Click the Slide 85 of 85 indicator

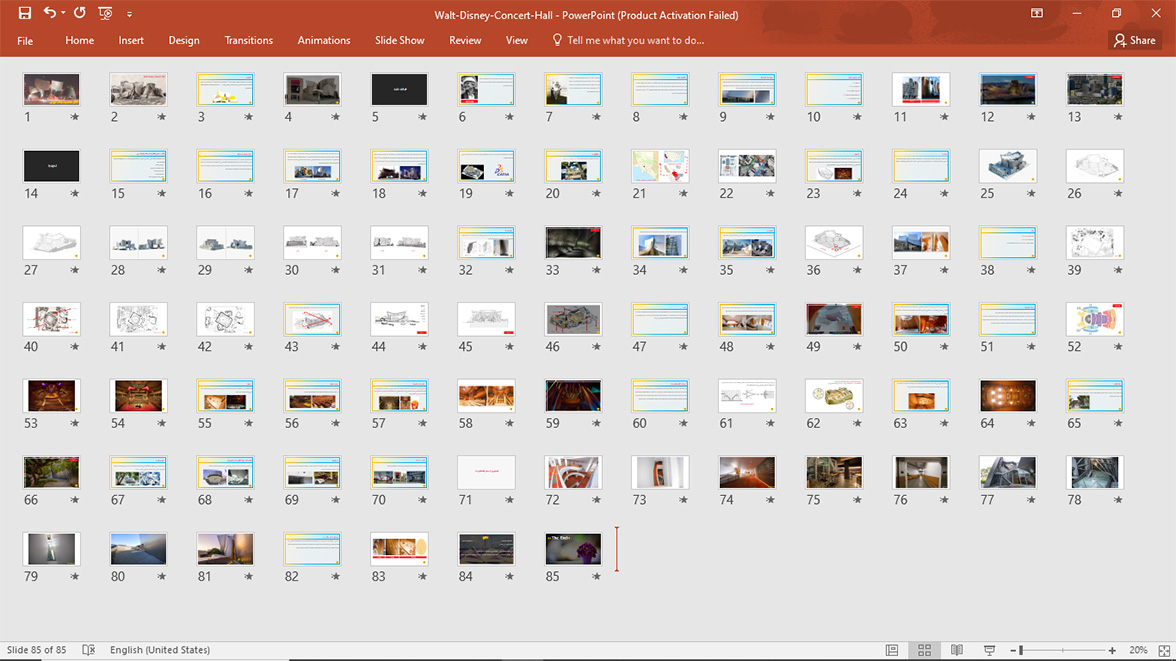coord(37,650)
